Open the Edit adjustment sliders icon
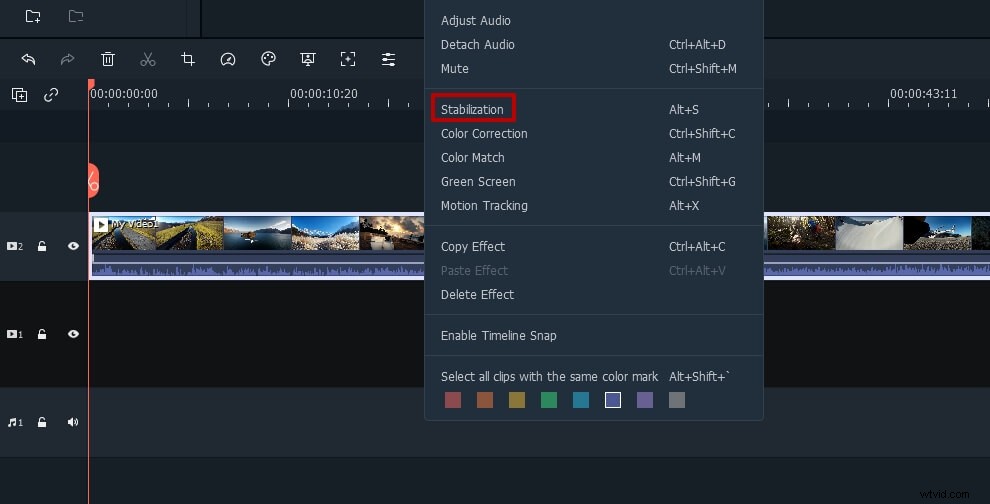The height and width of the screenshot is (504, 990). coord(388,59)
